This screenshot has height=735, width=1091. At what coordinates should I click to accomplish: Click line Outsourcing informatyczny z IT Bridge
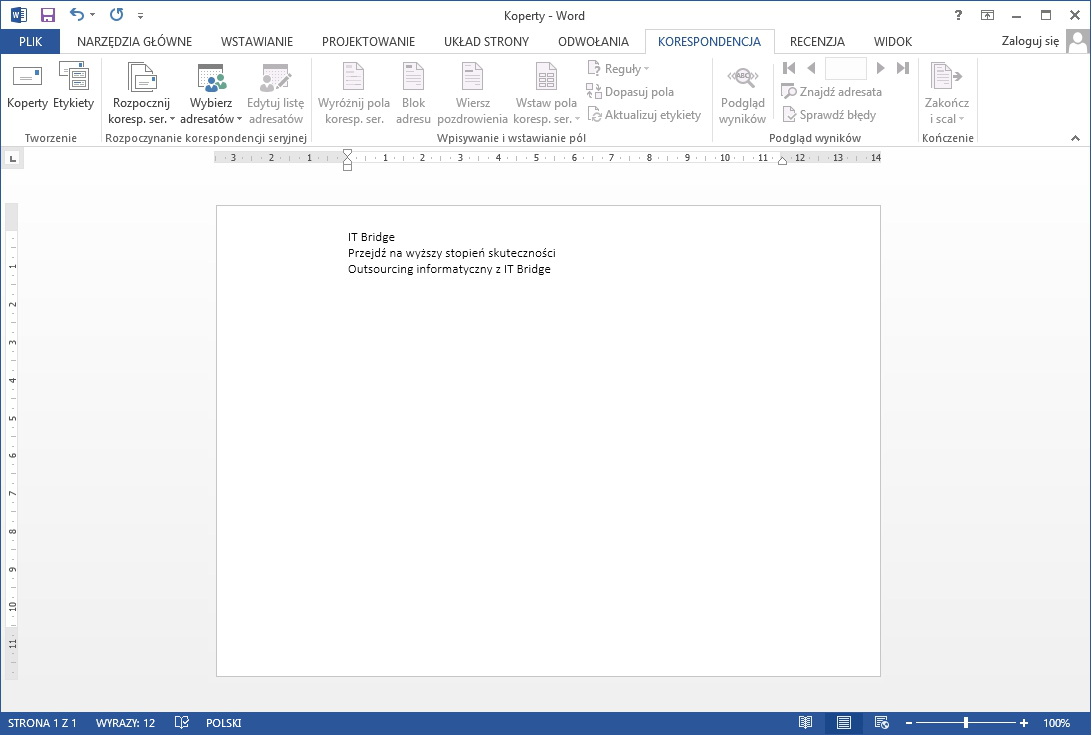click(x=449, y=269)
